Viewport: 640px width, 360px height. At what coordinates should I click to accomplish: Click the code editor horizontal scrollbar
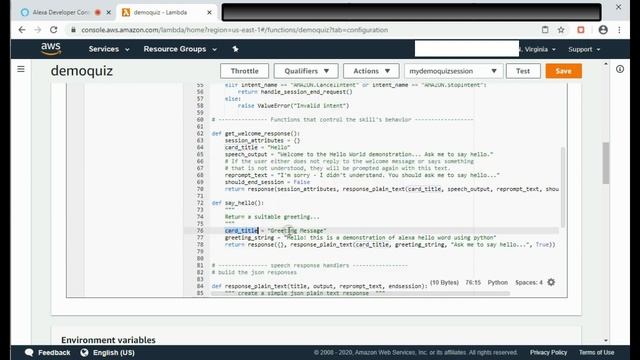point(360,293)
